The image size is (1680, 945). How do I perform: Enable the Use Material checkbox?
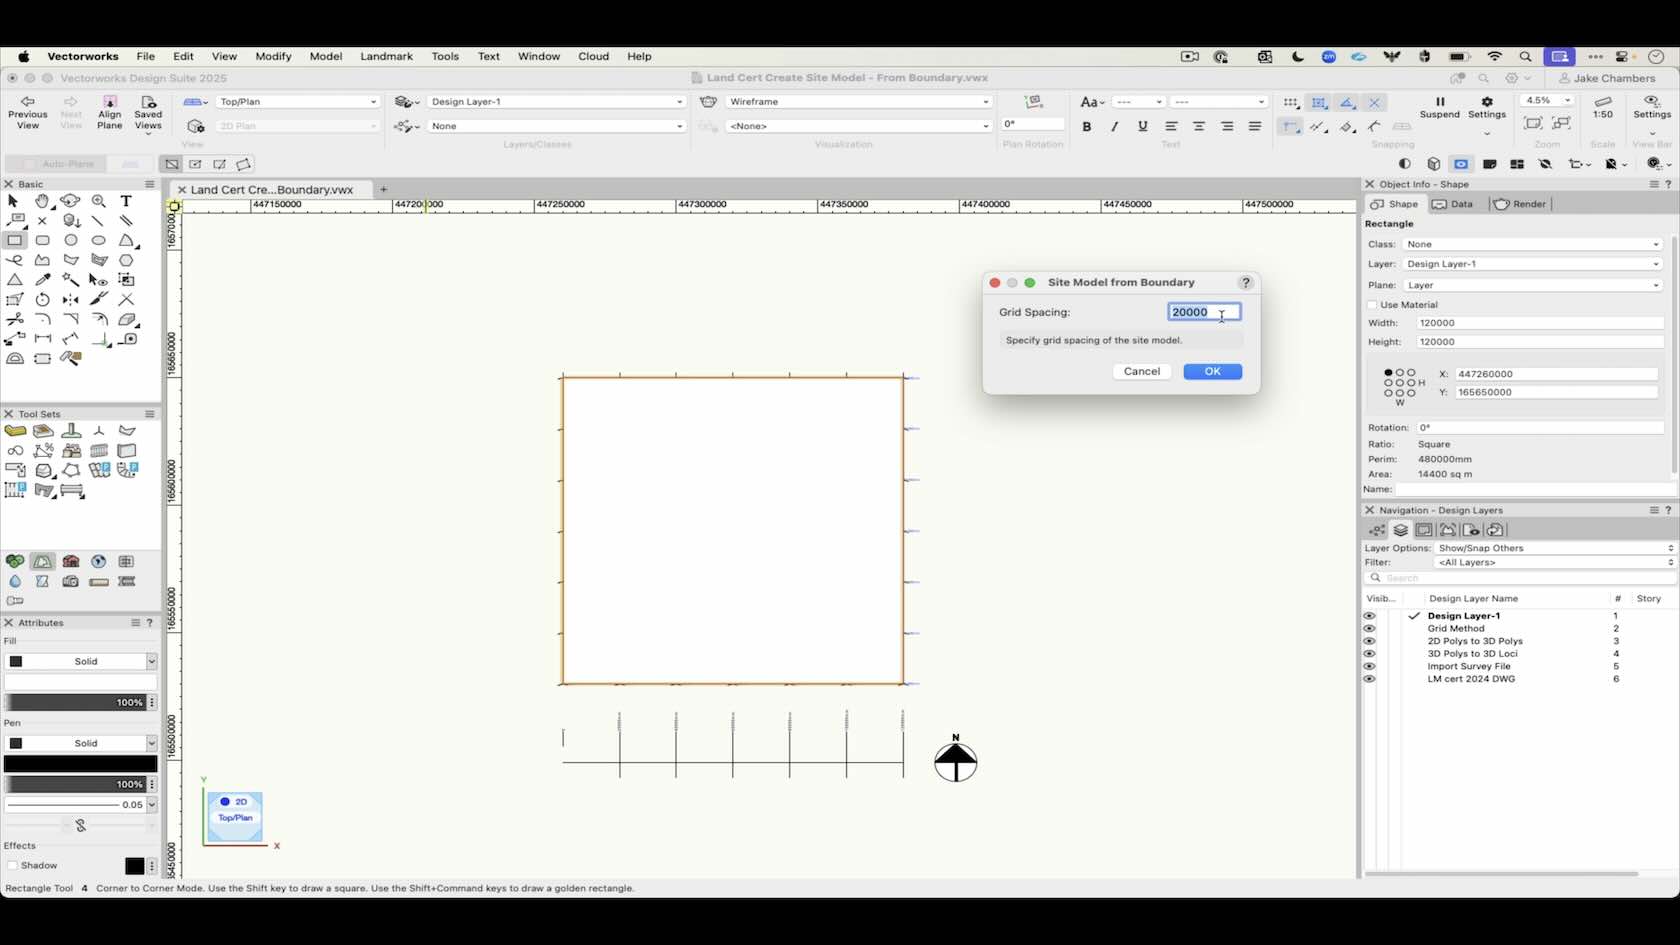click(1372, 305)
